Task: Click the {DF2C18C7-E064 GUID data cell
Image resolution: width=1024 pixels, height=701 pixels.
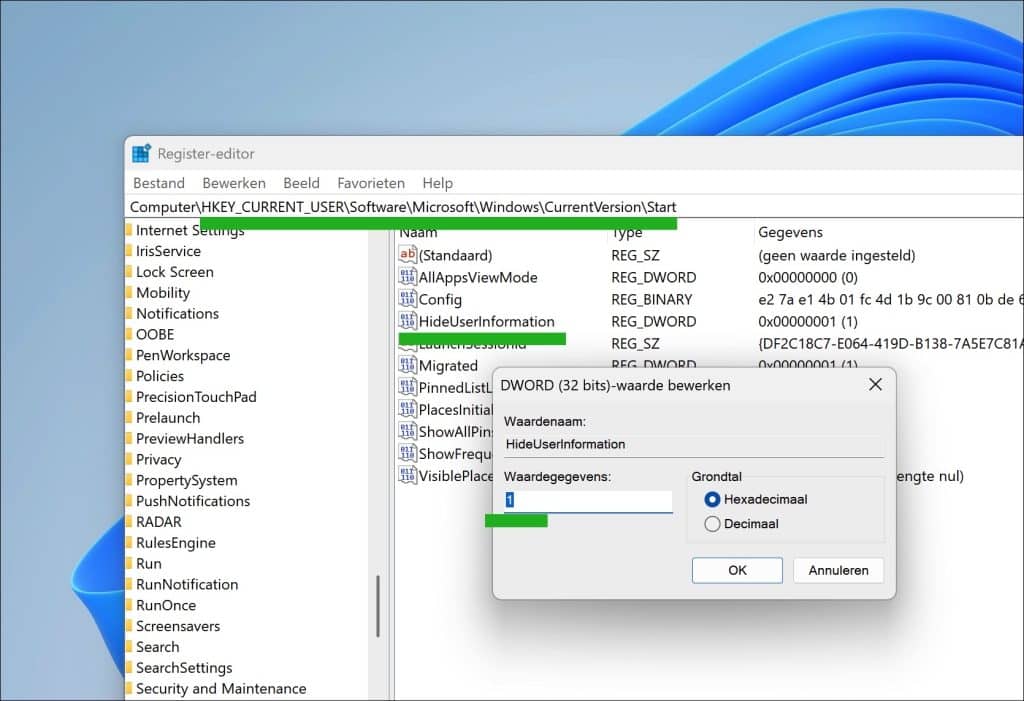Action: tap(889, 344)
